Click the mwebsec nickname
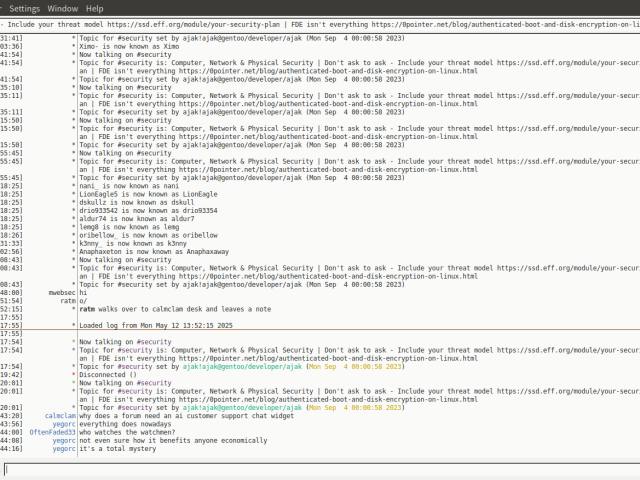The image size is (640, 480). pos(62,291)
